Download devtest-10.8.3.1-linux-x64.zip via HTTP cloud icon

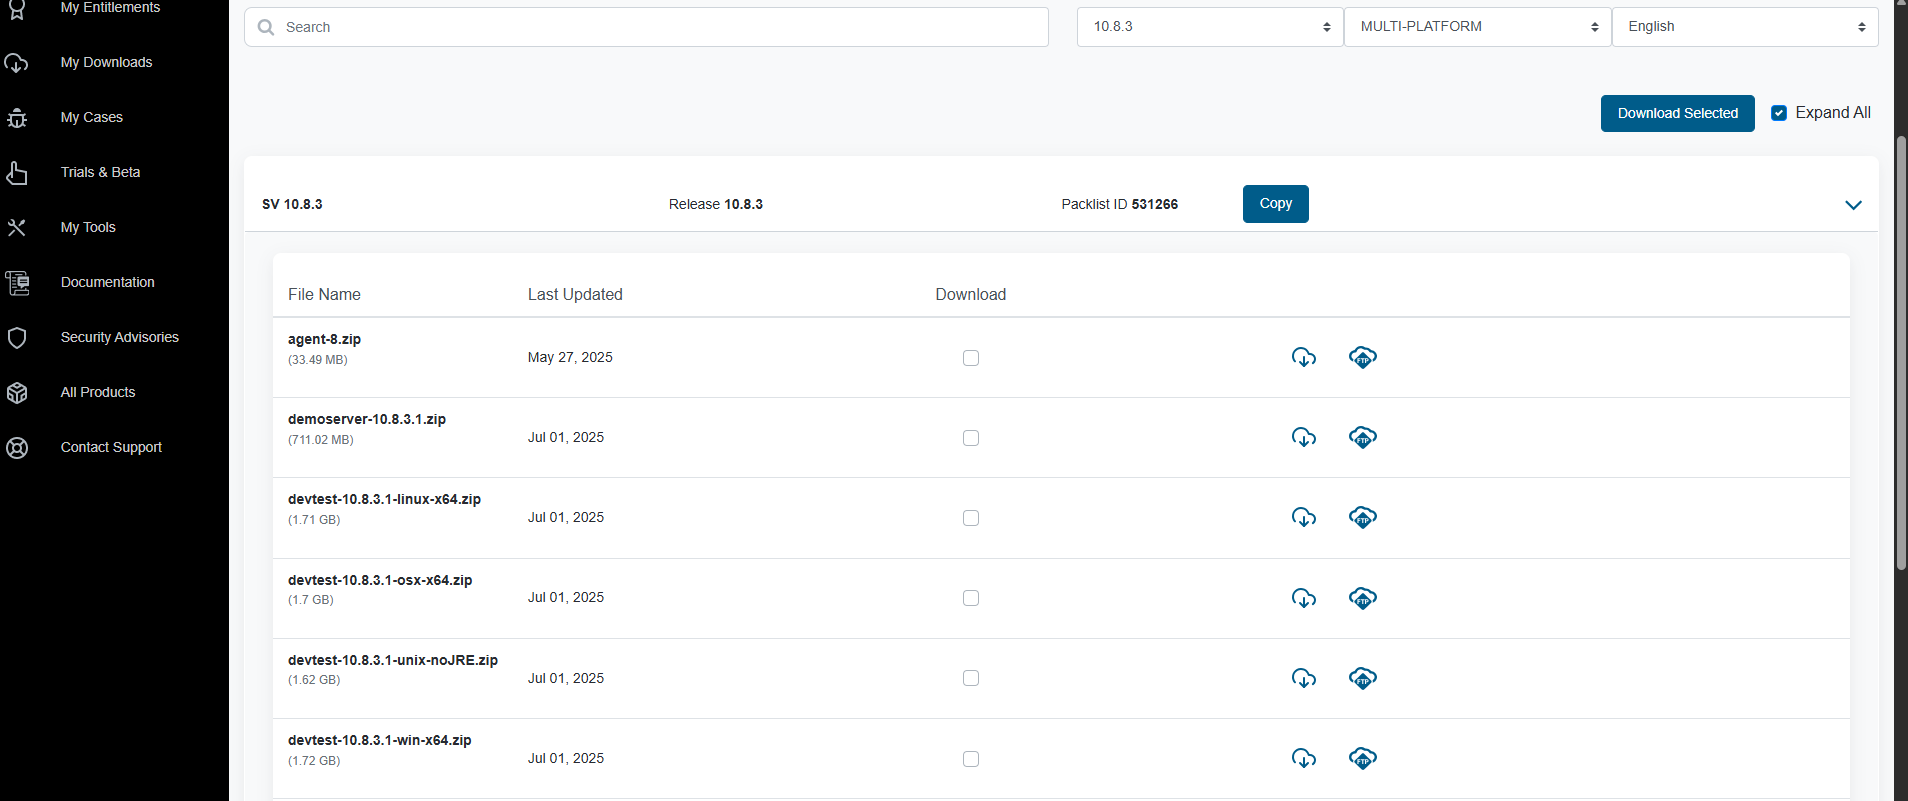pos(1303,517)
